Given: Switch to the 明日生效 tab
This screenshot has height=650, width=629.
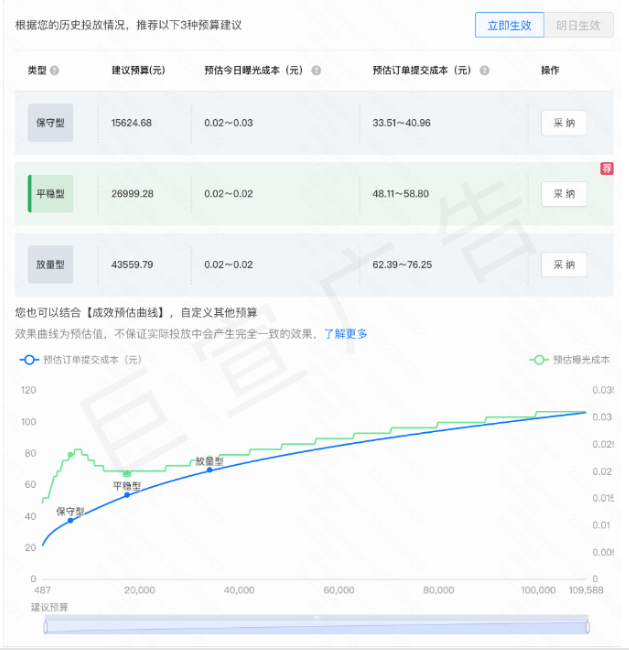Looking at the screenshot, I should 578,25.
